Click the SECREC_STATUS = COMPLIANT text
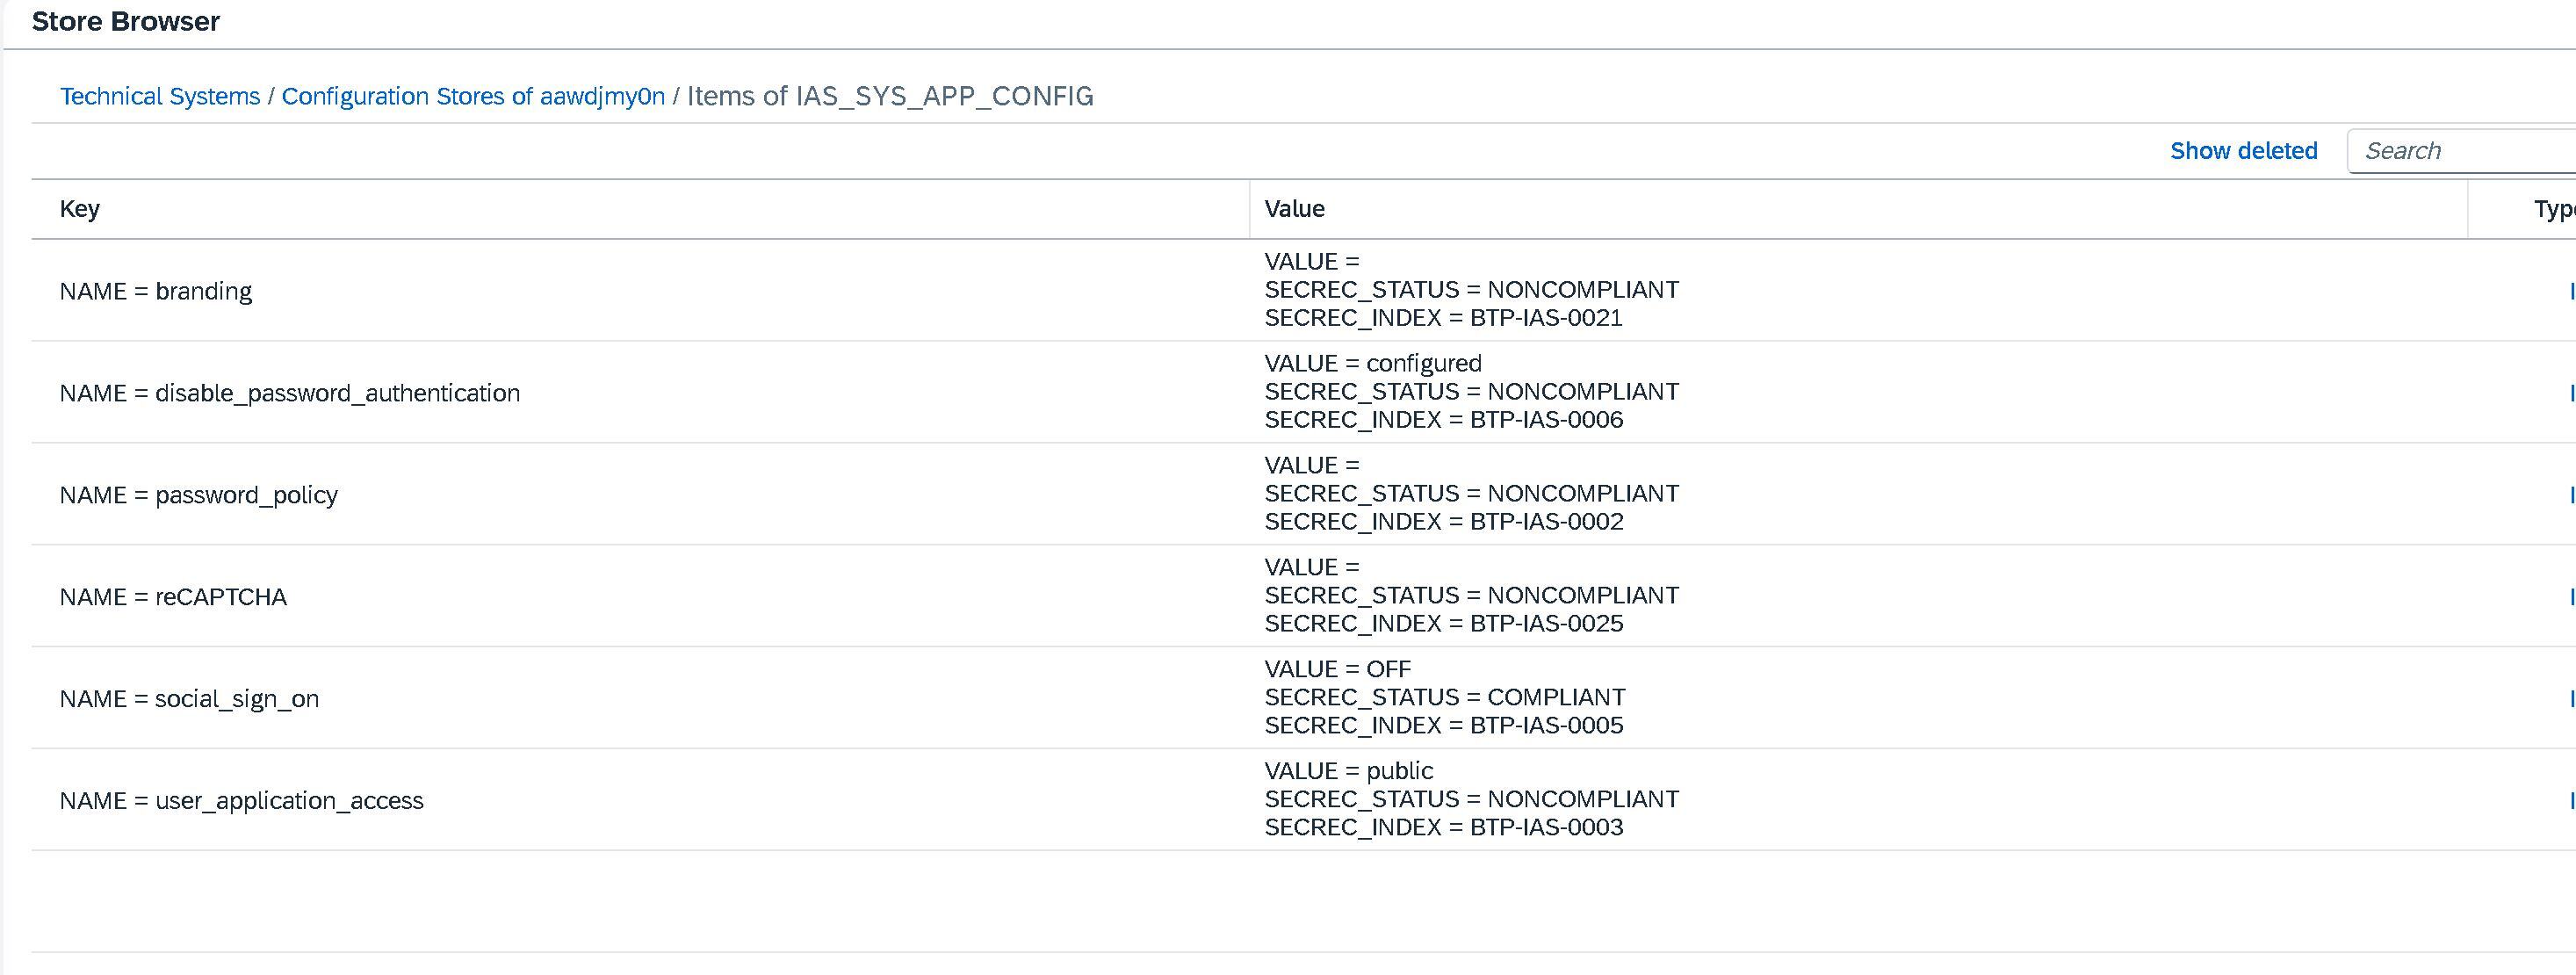This screenshot has height=975, width=2576. click(x=1445, y=697)
